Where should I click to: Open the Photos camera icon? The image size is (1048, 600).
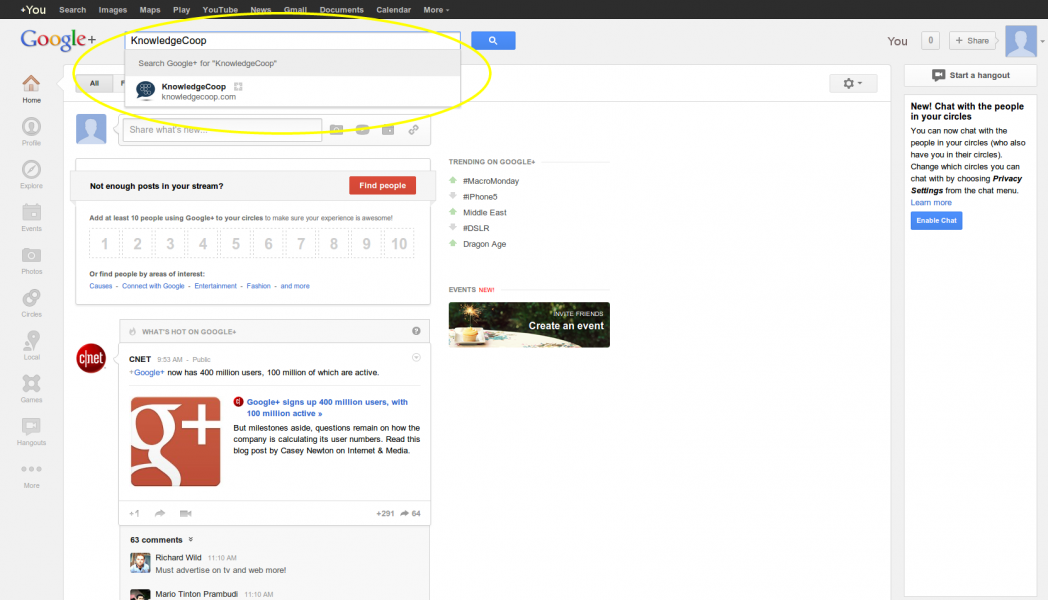point(31,257)
